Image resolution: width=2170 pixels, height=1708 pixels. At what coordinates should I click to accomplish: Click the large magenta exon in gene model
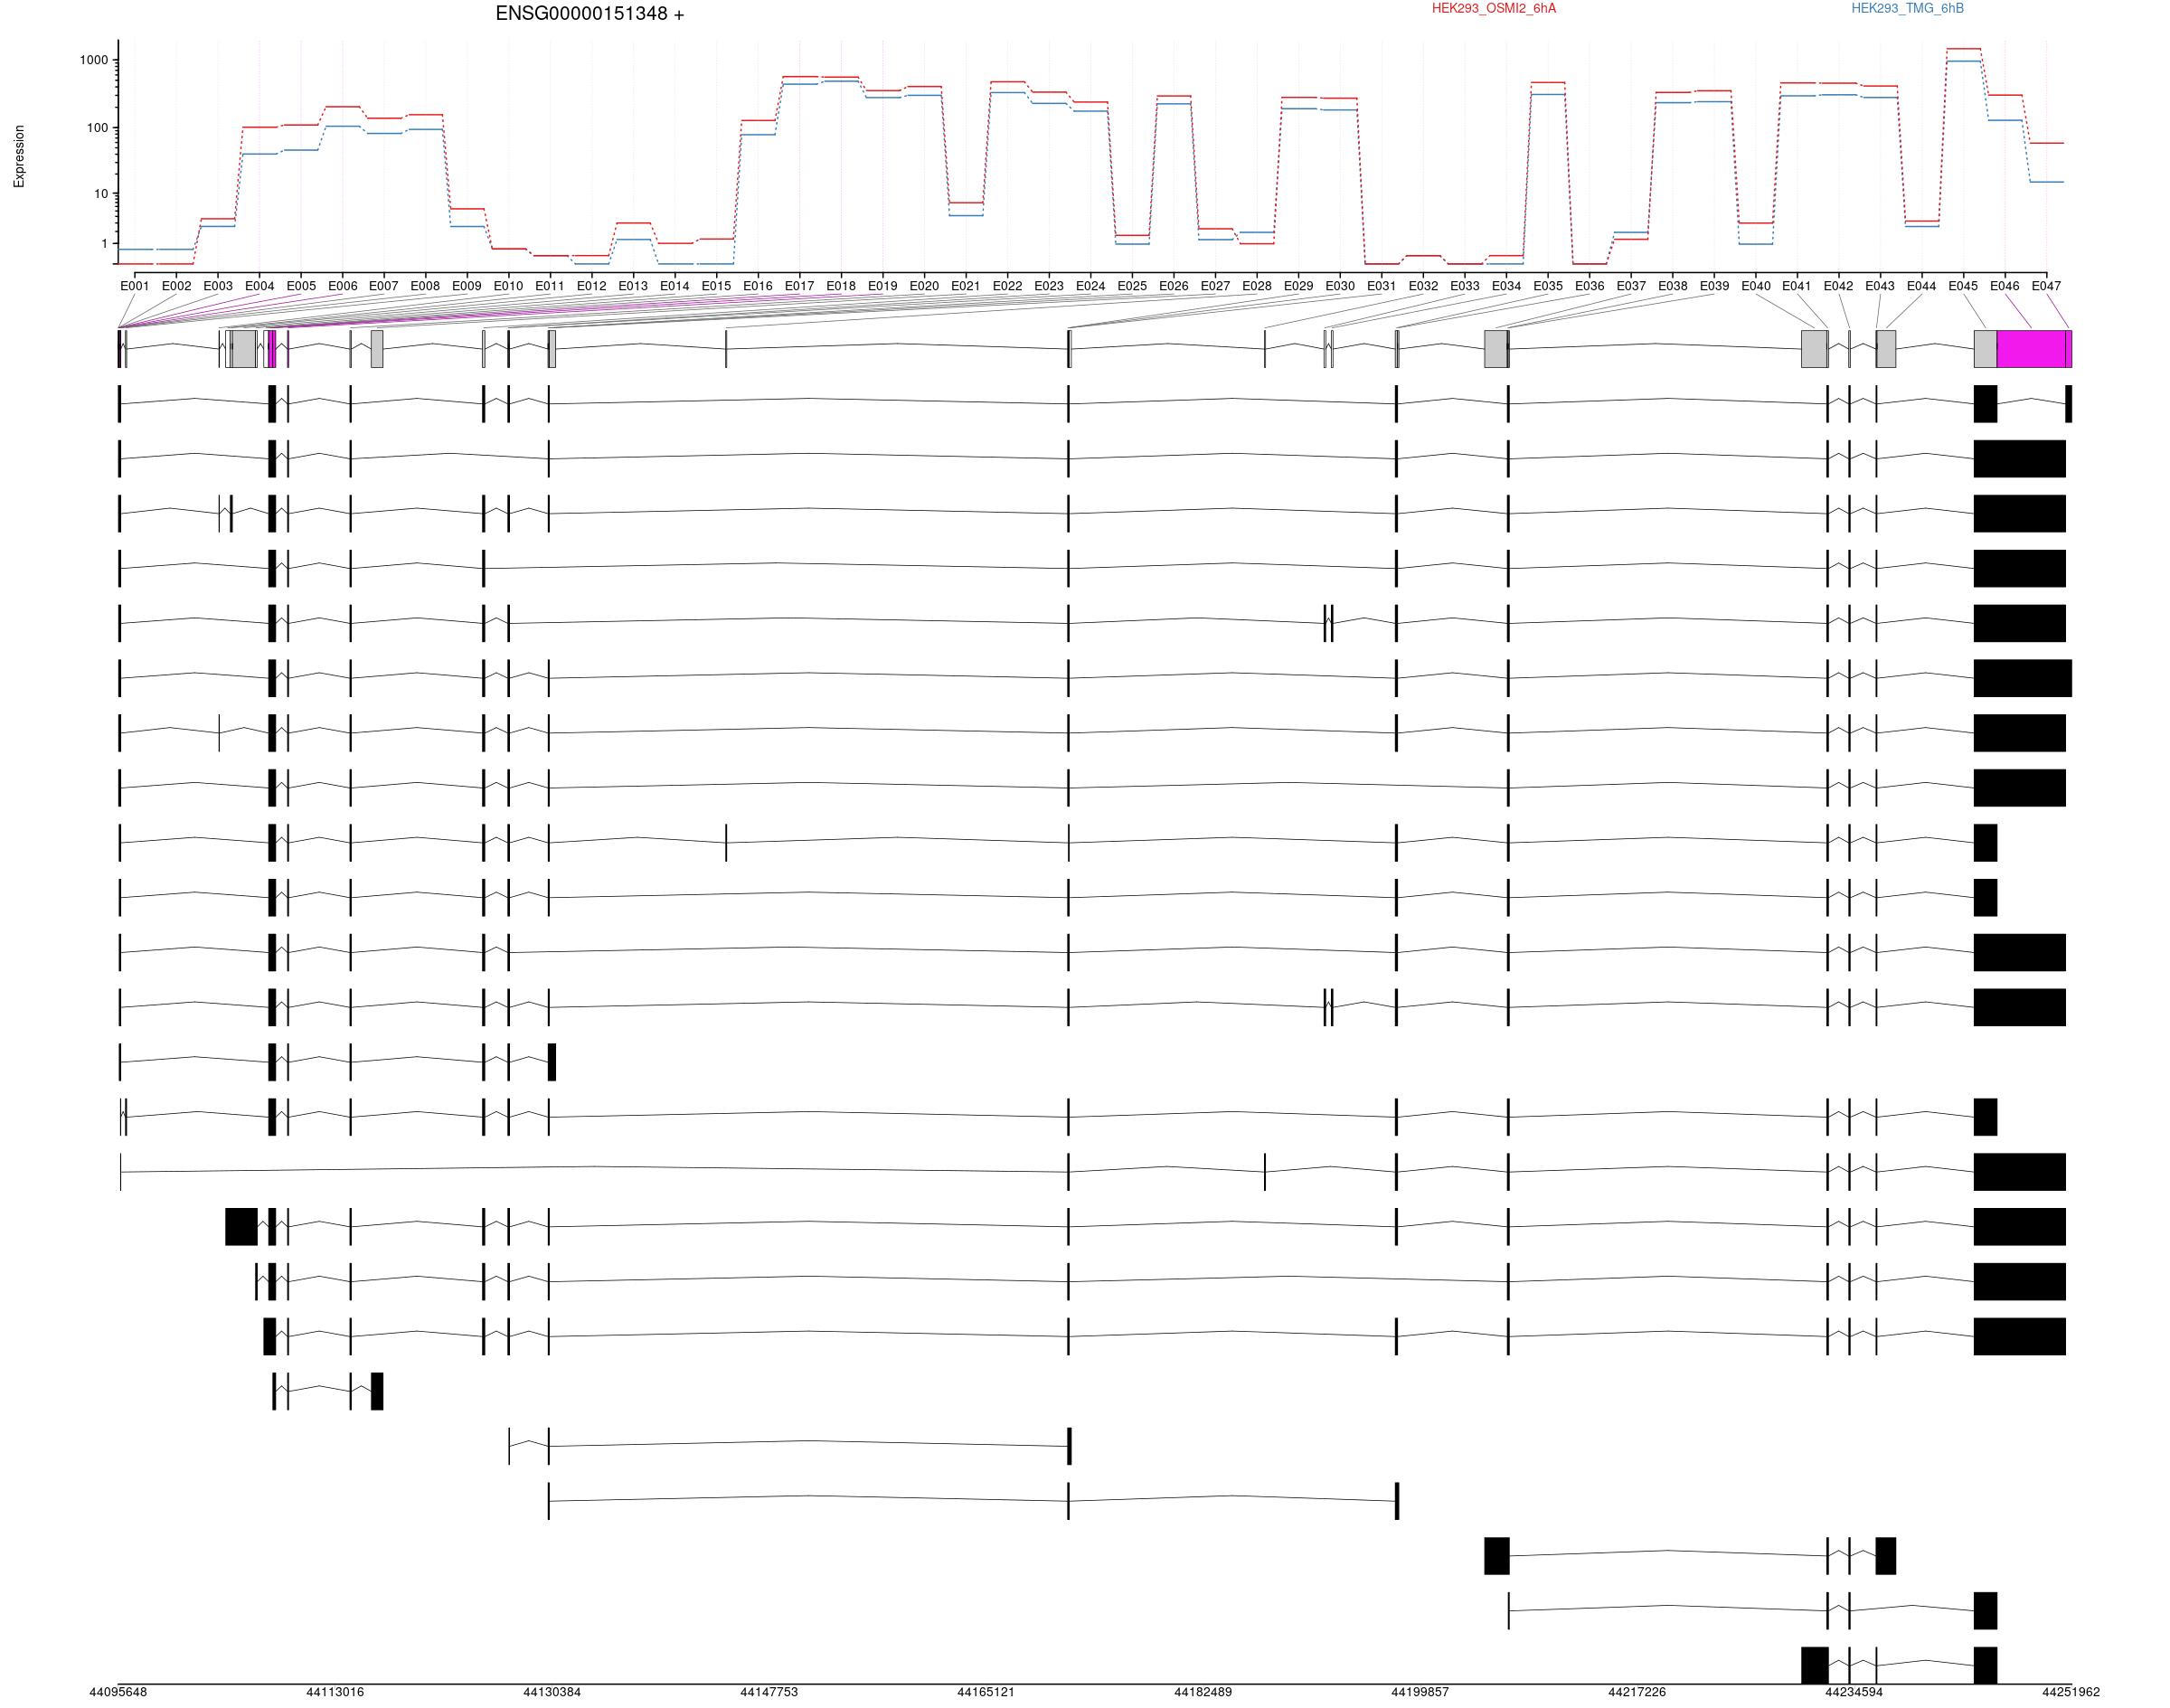(2031, 349)
